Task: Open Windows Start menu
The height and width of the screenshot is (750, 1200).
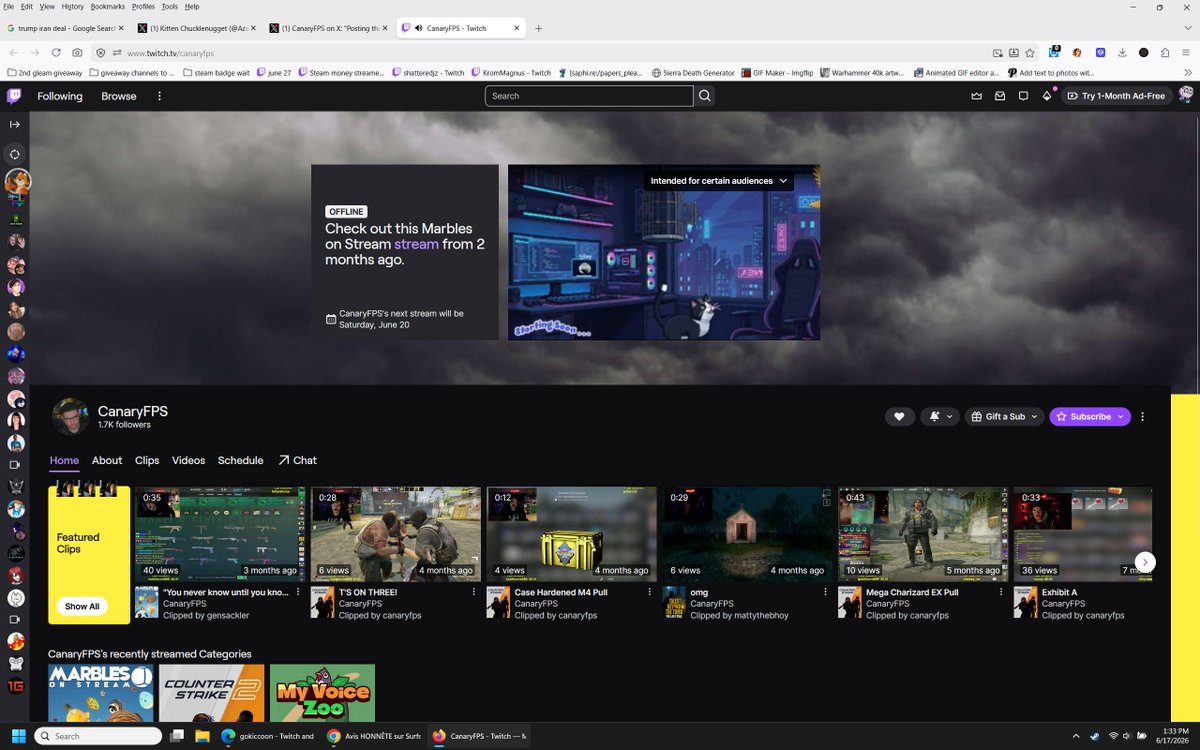Action: tap(19, 736)
